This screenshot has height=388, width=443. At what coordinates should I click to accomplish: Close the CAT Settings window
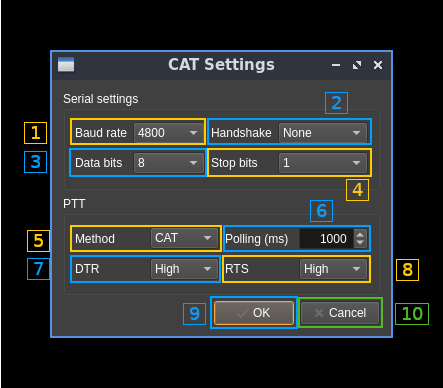point(378,65)
